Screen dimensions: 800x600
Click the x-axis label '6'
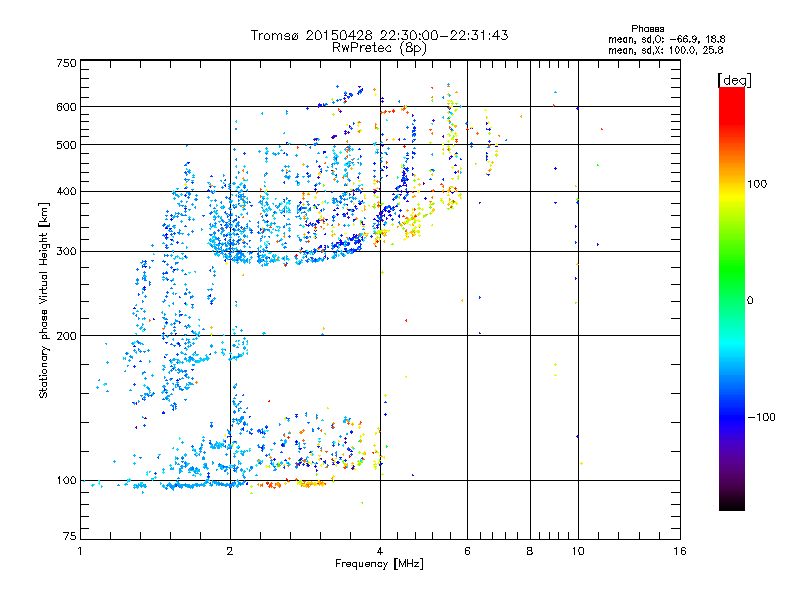[x=467, y=551]
